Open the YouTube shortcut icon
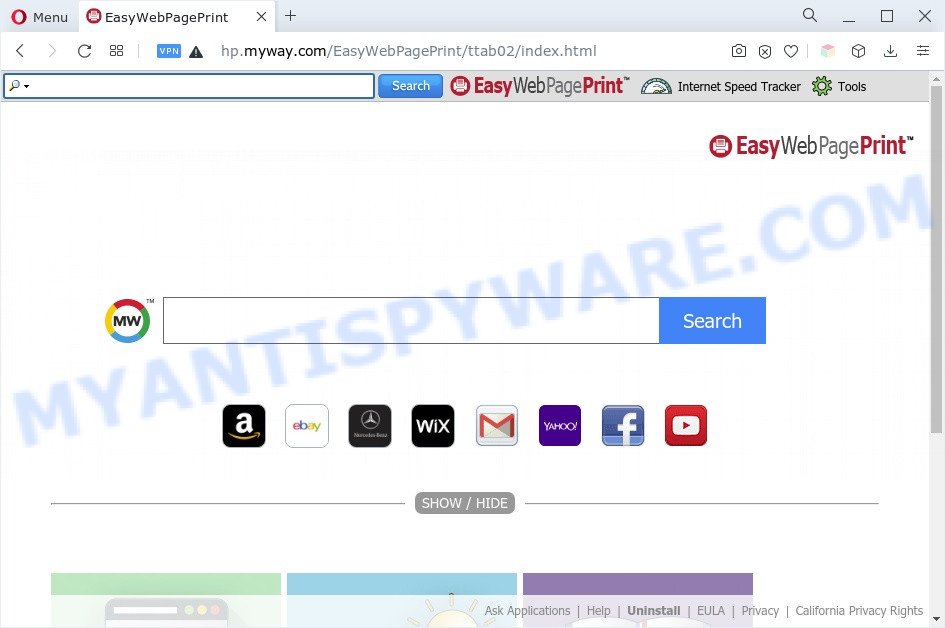This screenshot has height=628, width=945. click(x=686, y=426)
